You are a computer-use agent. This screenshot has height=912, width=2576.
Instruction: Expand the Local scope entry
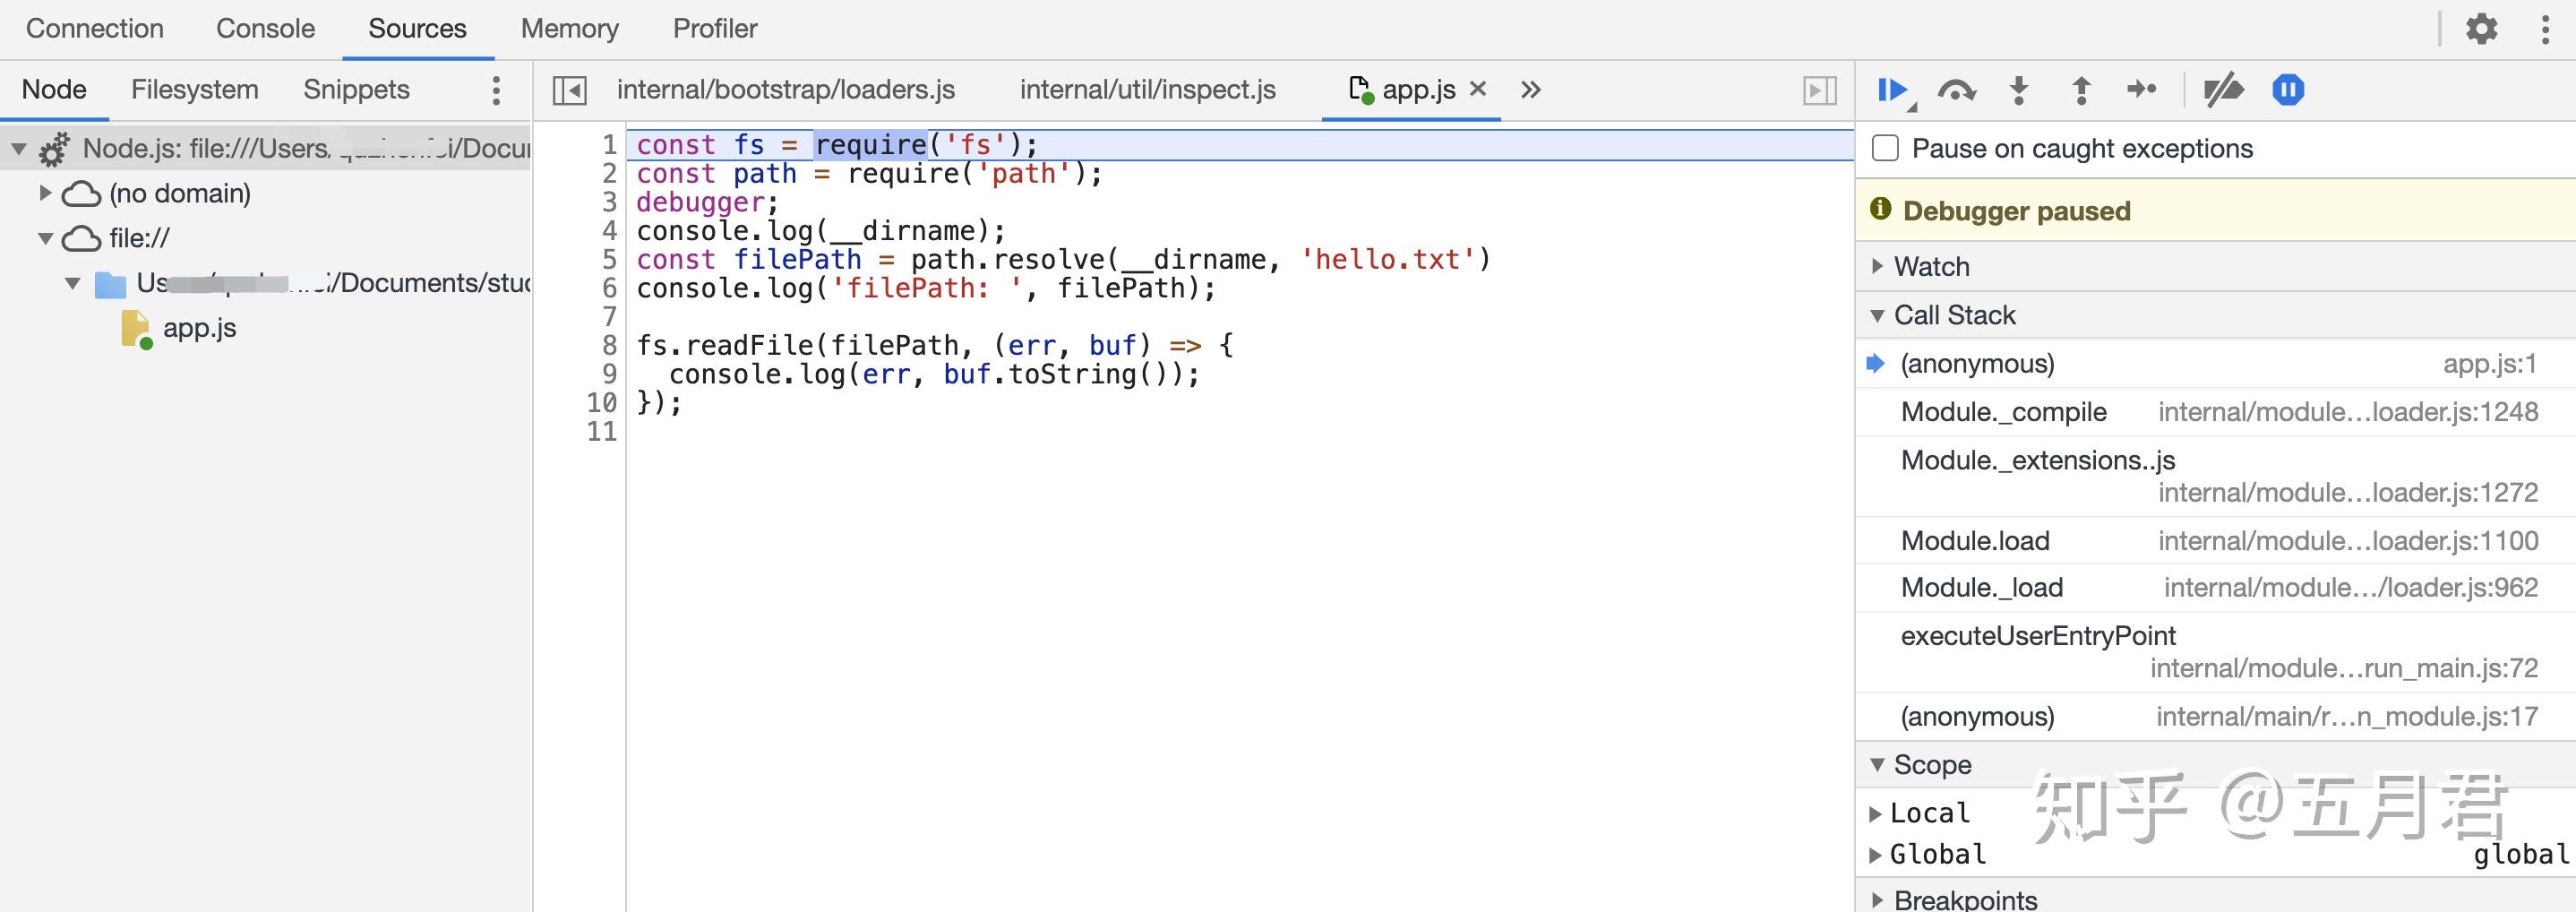tap(1878, 812)
